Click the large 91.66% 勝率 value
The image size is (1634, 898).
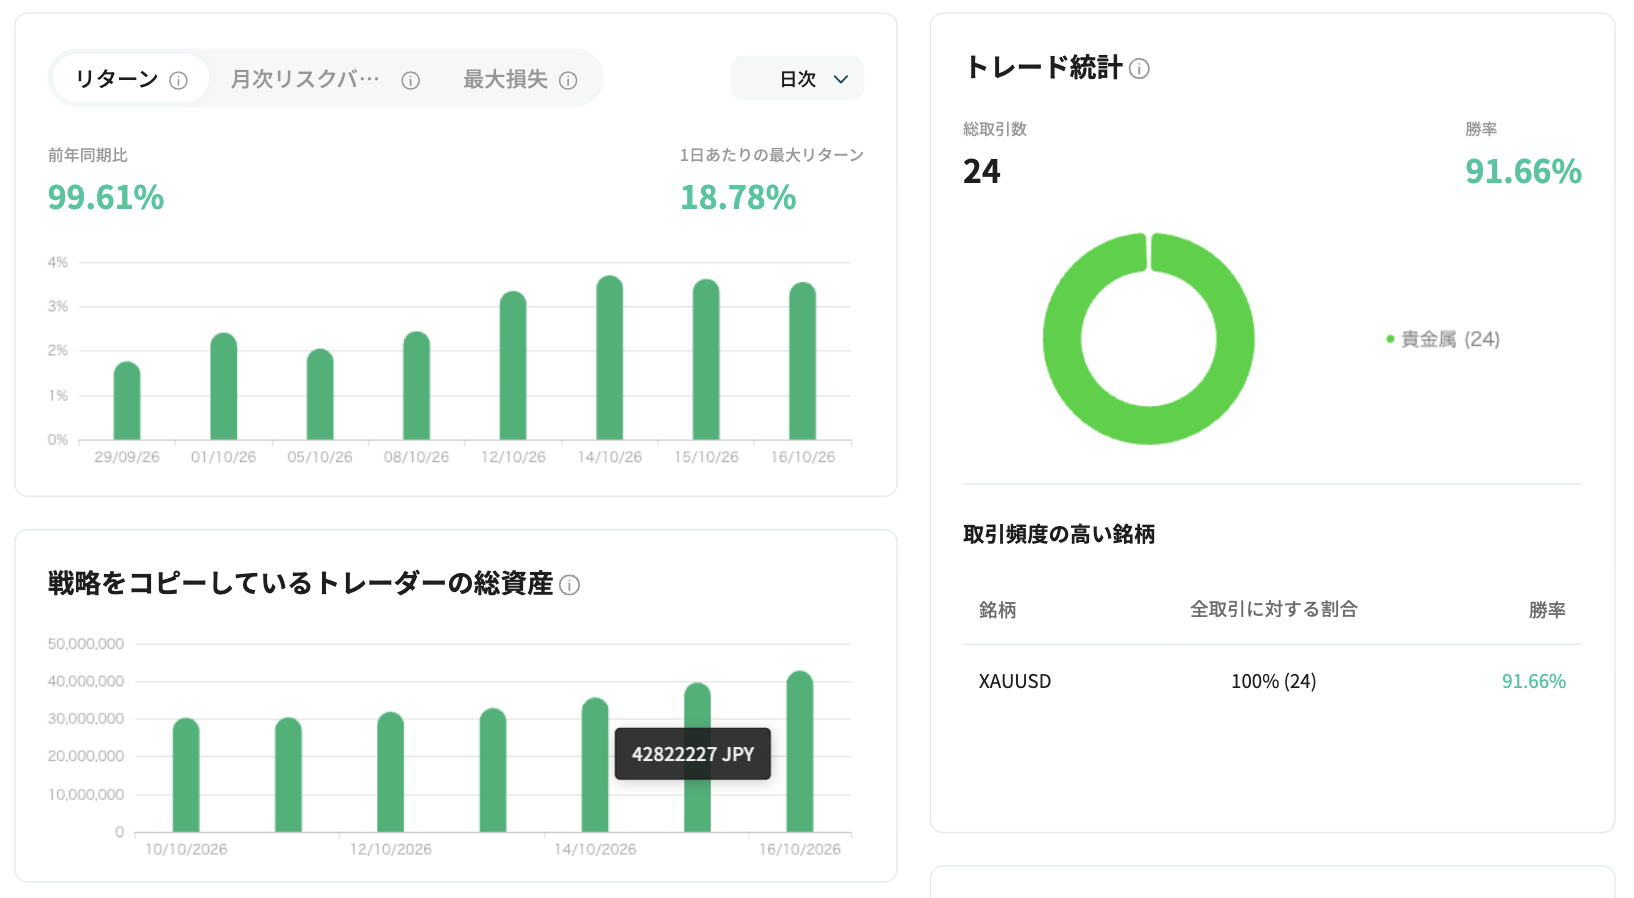[x=1524, y=171]
